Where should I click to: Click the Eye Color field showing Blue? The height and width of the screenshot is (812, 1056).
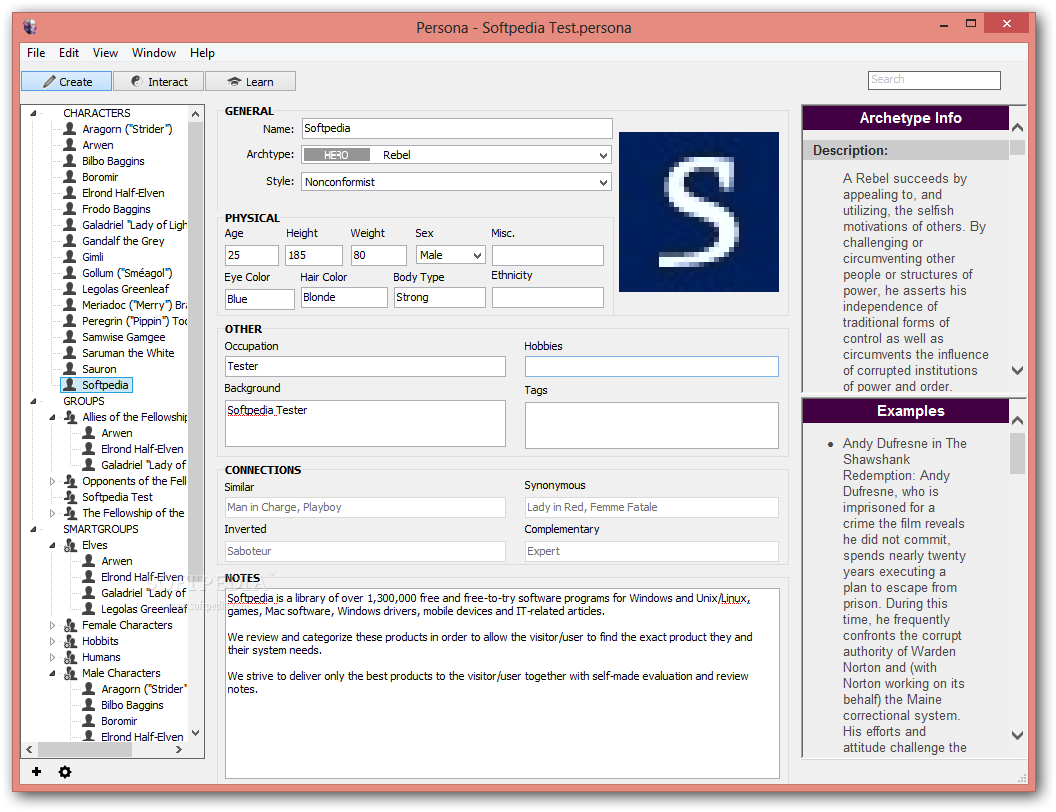click(x=259, y=299)
